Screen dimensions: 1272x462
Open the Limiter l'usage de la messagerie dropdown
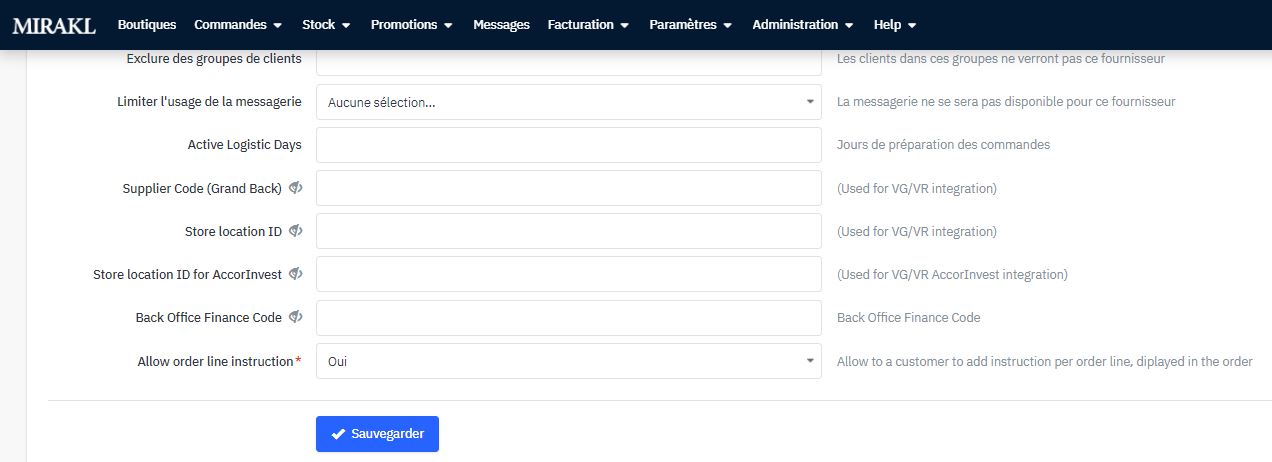click(569, 102)
